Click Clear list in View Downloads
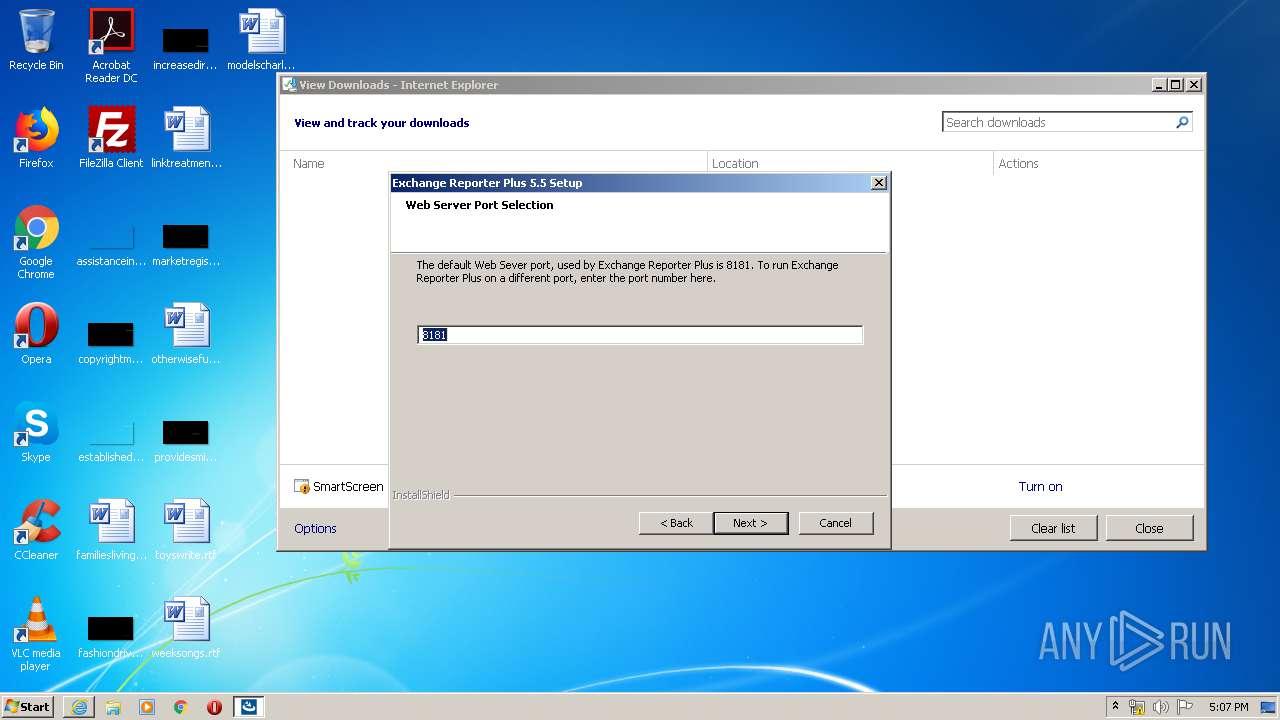The width and height of the screenshot is (1280, 720). click(x=1053, y=528)
